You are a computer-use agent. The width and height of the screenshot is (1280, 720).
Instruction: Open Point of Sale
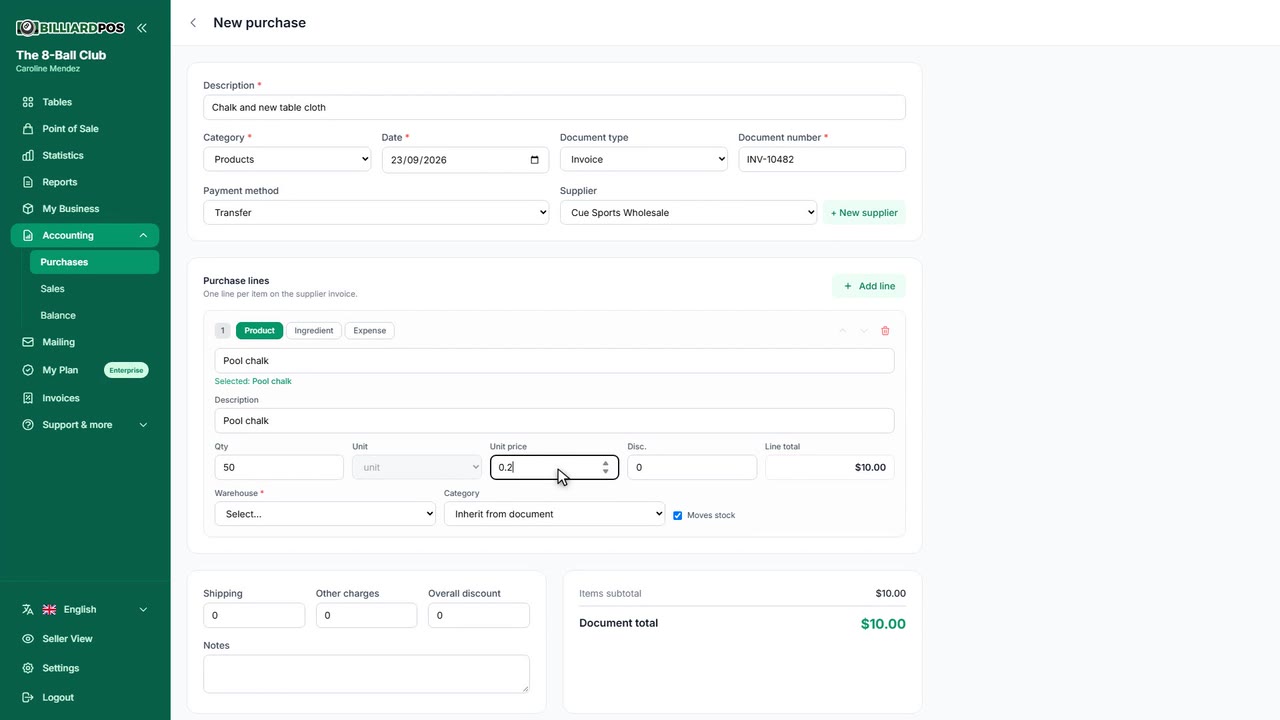85,129
